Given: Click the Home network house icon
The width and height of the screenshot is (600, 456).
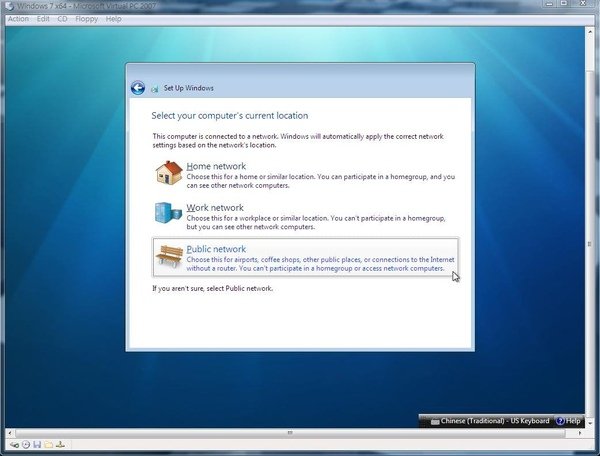Looking at the screenshot, I should [x=169, y=173].
